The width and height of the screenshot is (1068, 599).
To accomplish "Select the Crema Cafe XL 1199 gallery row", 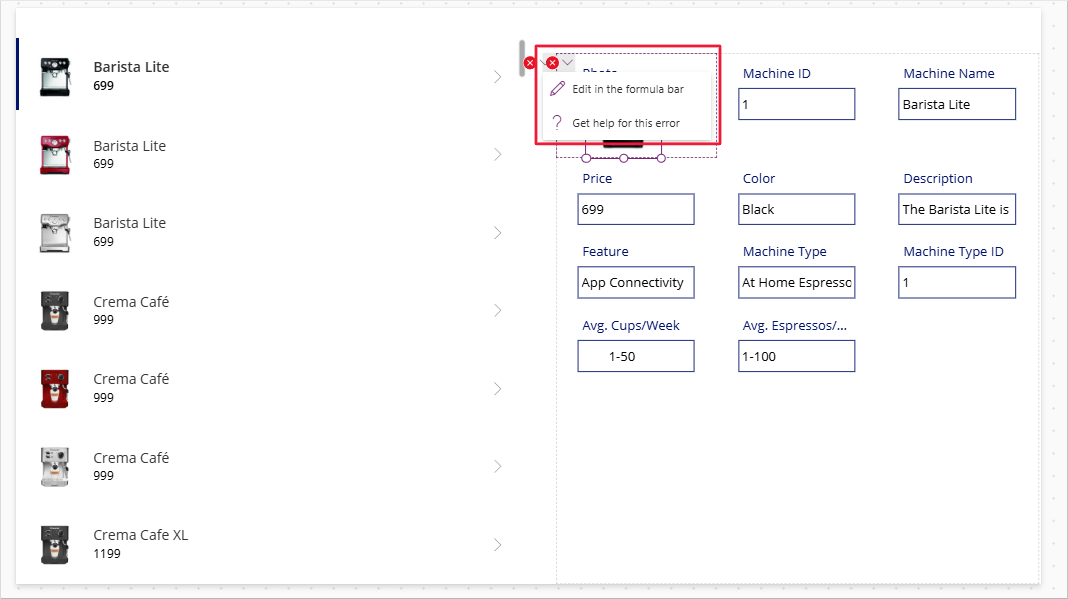I will point(250,544).
